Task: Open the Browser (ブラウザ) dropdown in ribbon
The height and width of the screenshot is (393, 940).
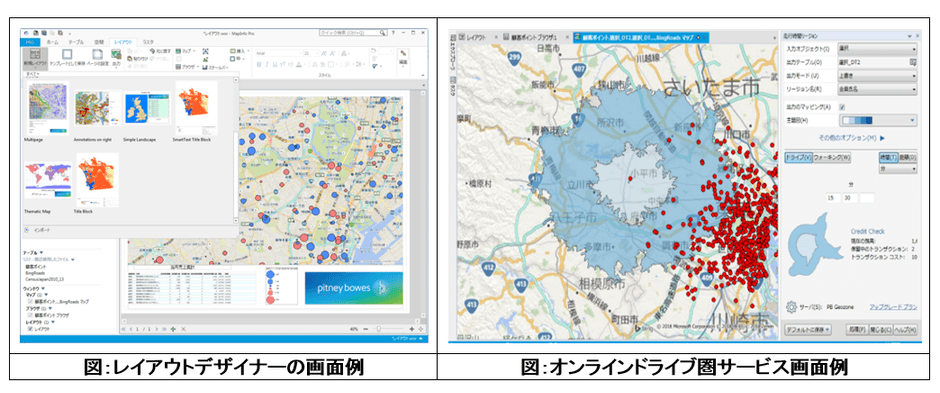Action: (x=189, y=66)
